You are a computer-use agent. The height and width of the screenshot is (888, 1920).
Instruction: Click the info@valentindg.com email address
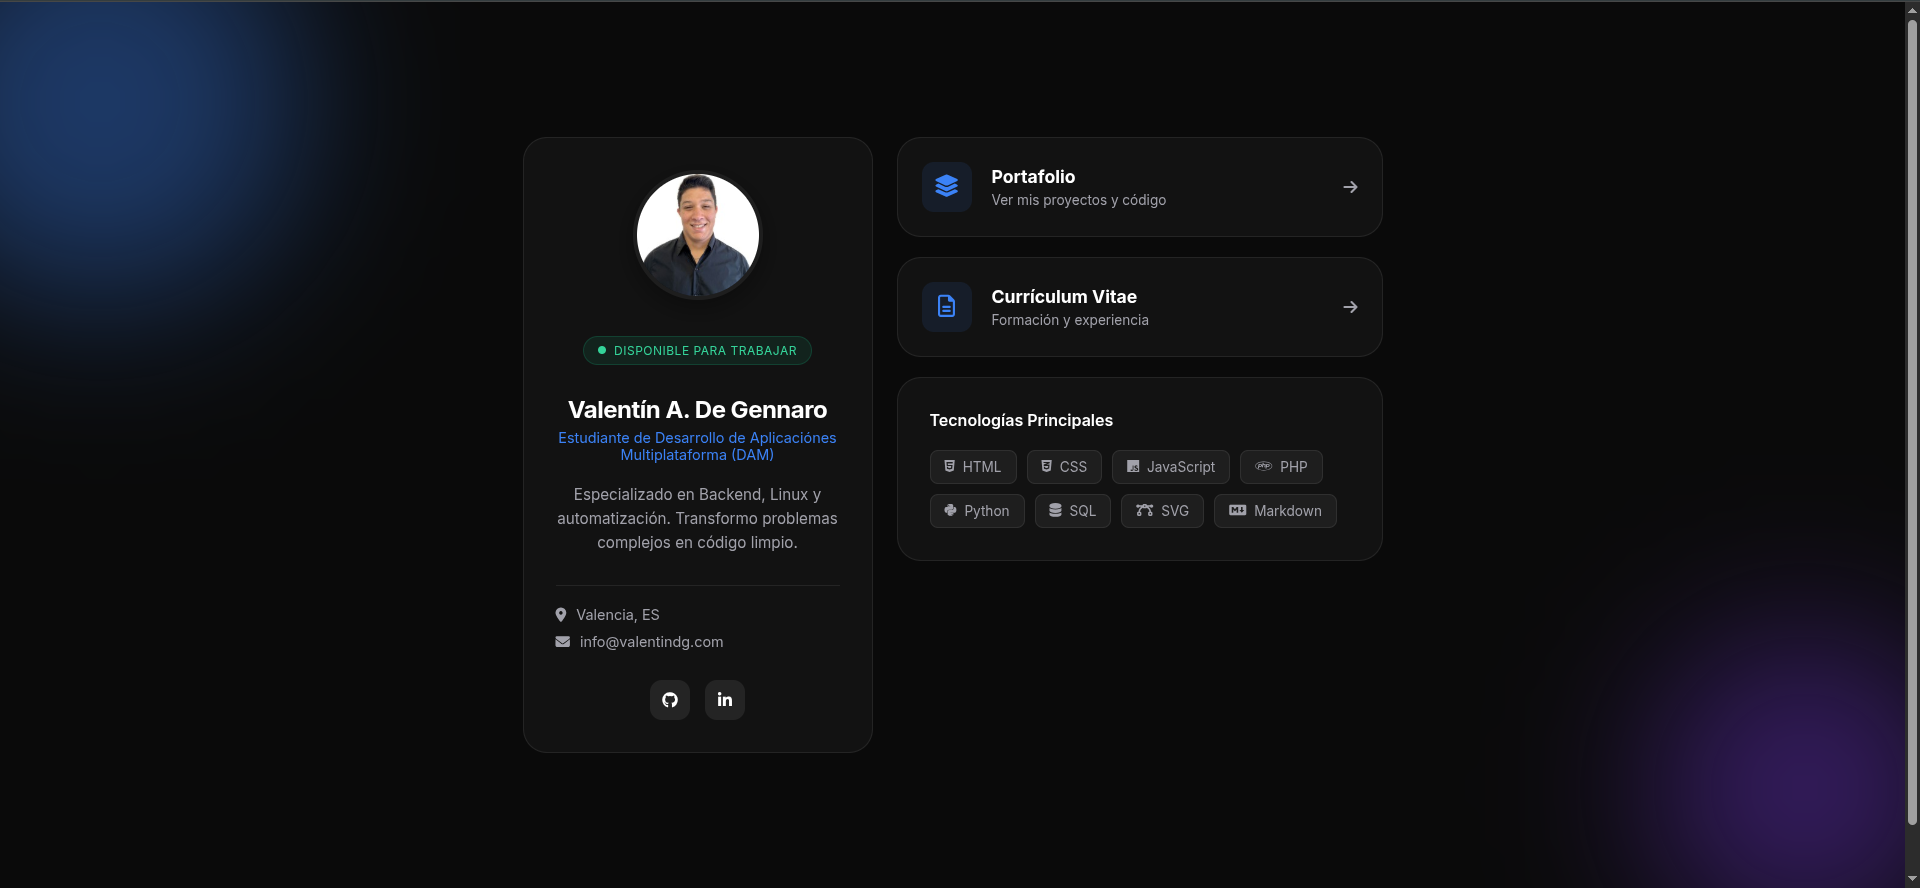(651, 642)
